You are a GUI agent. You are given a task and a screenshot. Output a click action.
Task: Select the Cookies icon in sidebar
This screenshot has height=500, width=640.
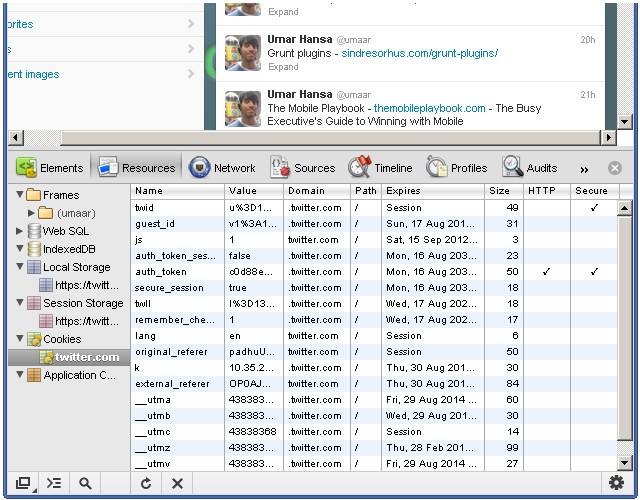34,339
